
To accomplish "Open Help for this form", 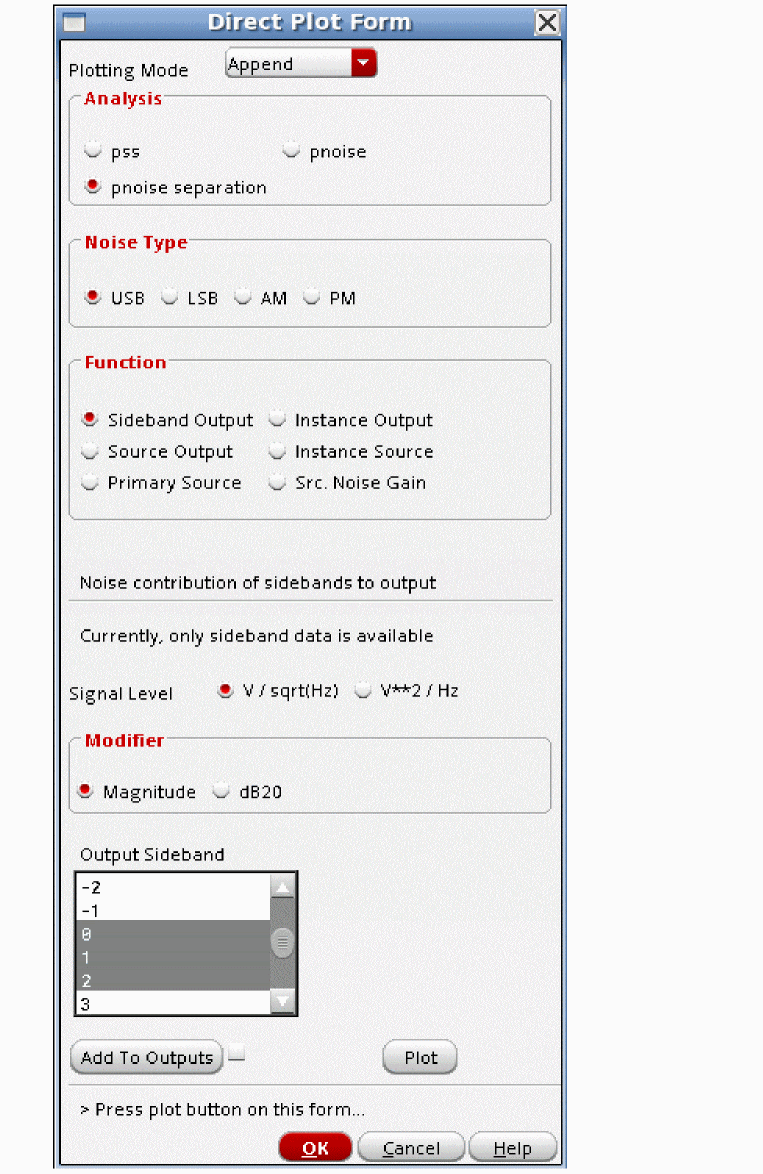I will (x=513, y=1148).
